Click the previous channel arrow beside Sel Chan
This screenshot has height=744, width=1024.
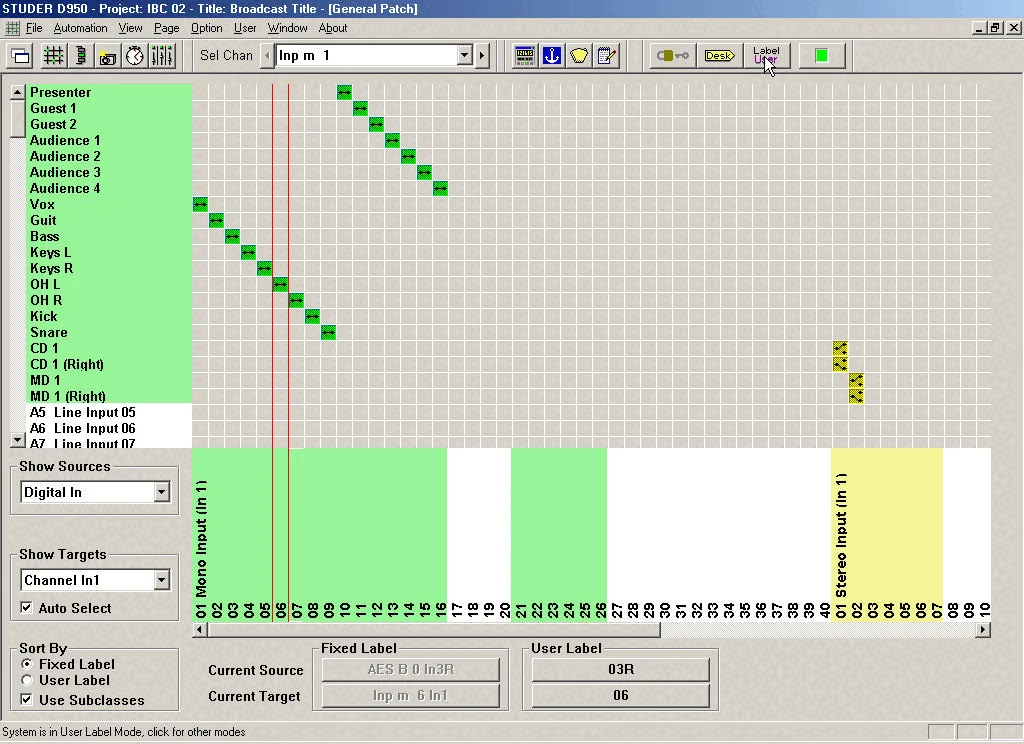coord(266,56)
